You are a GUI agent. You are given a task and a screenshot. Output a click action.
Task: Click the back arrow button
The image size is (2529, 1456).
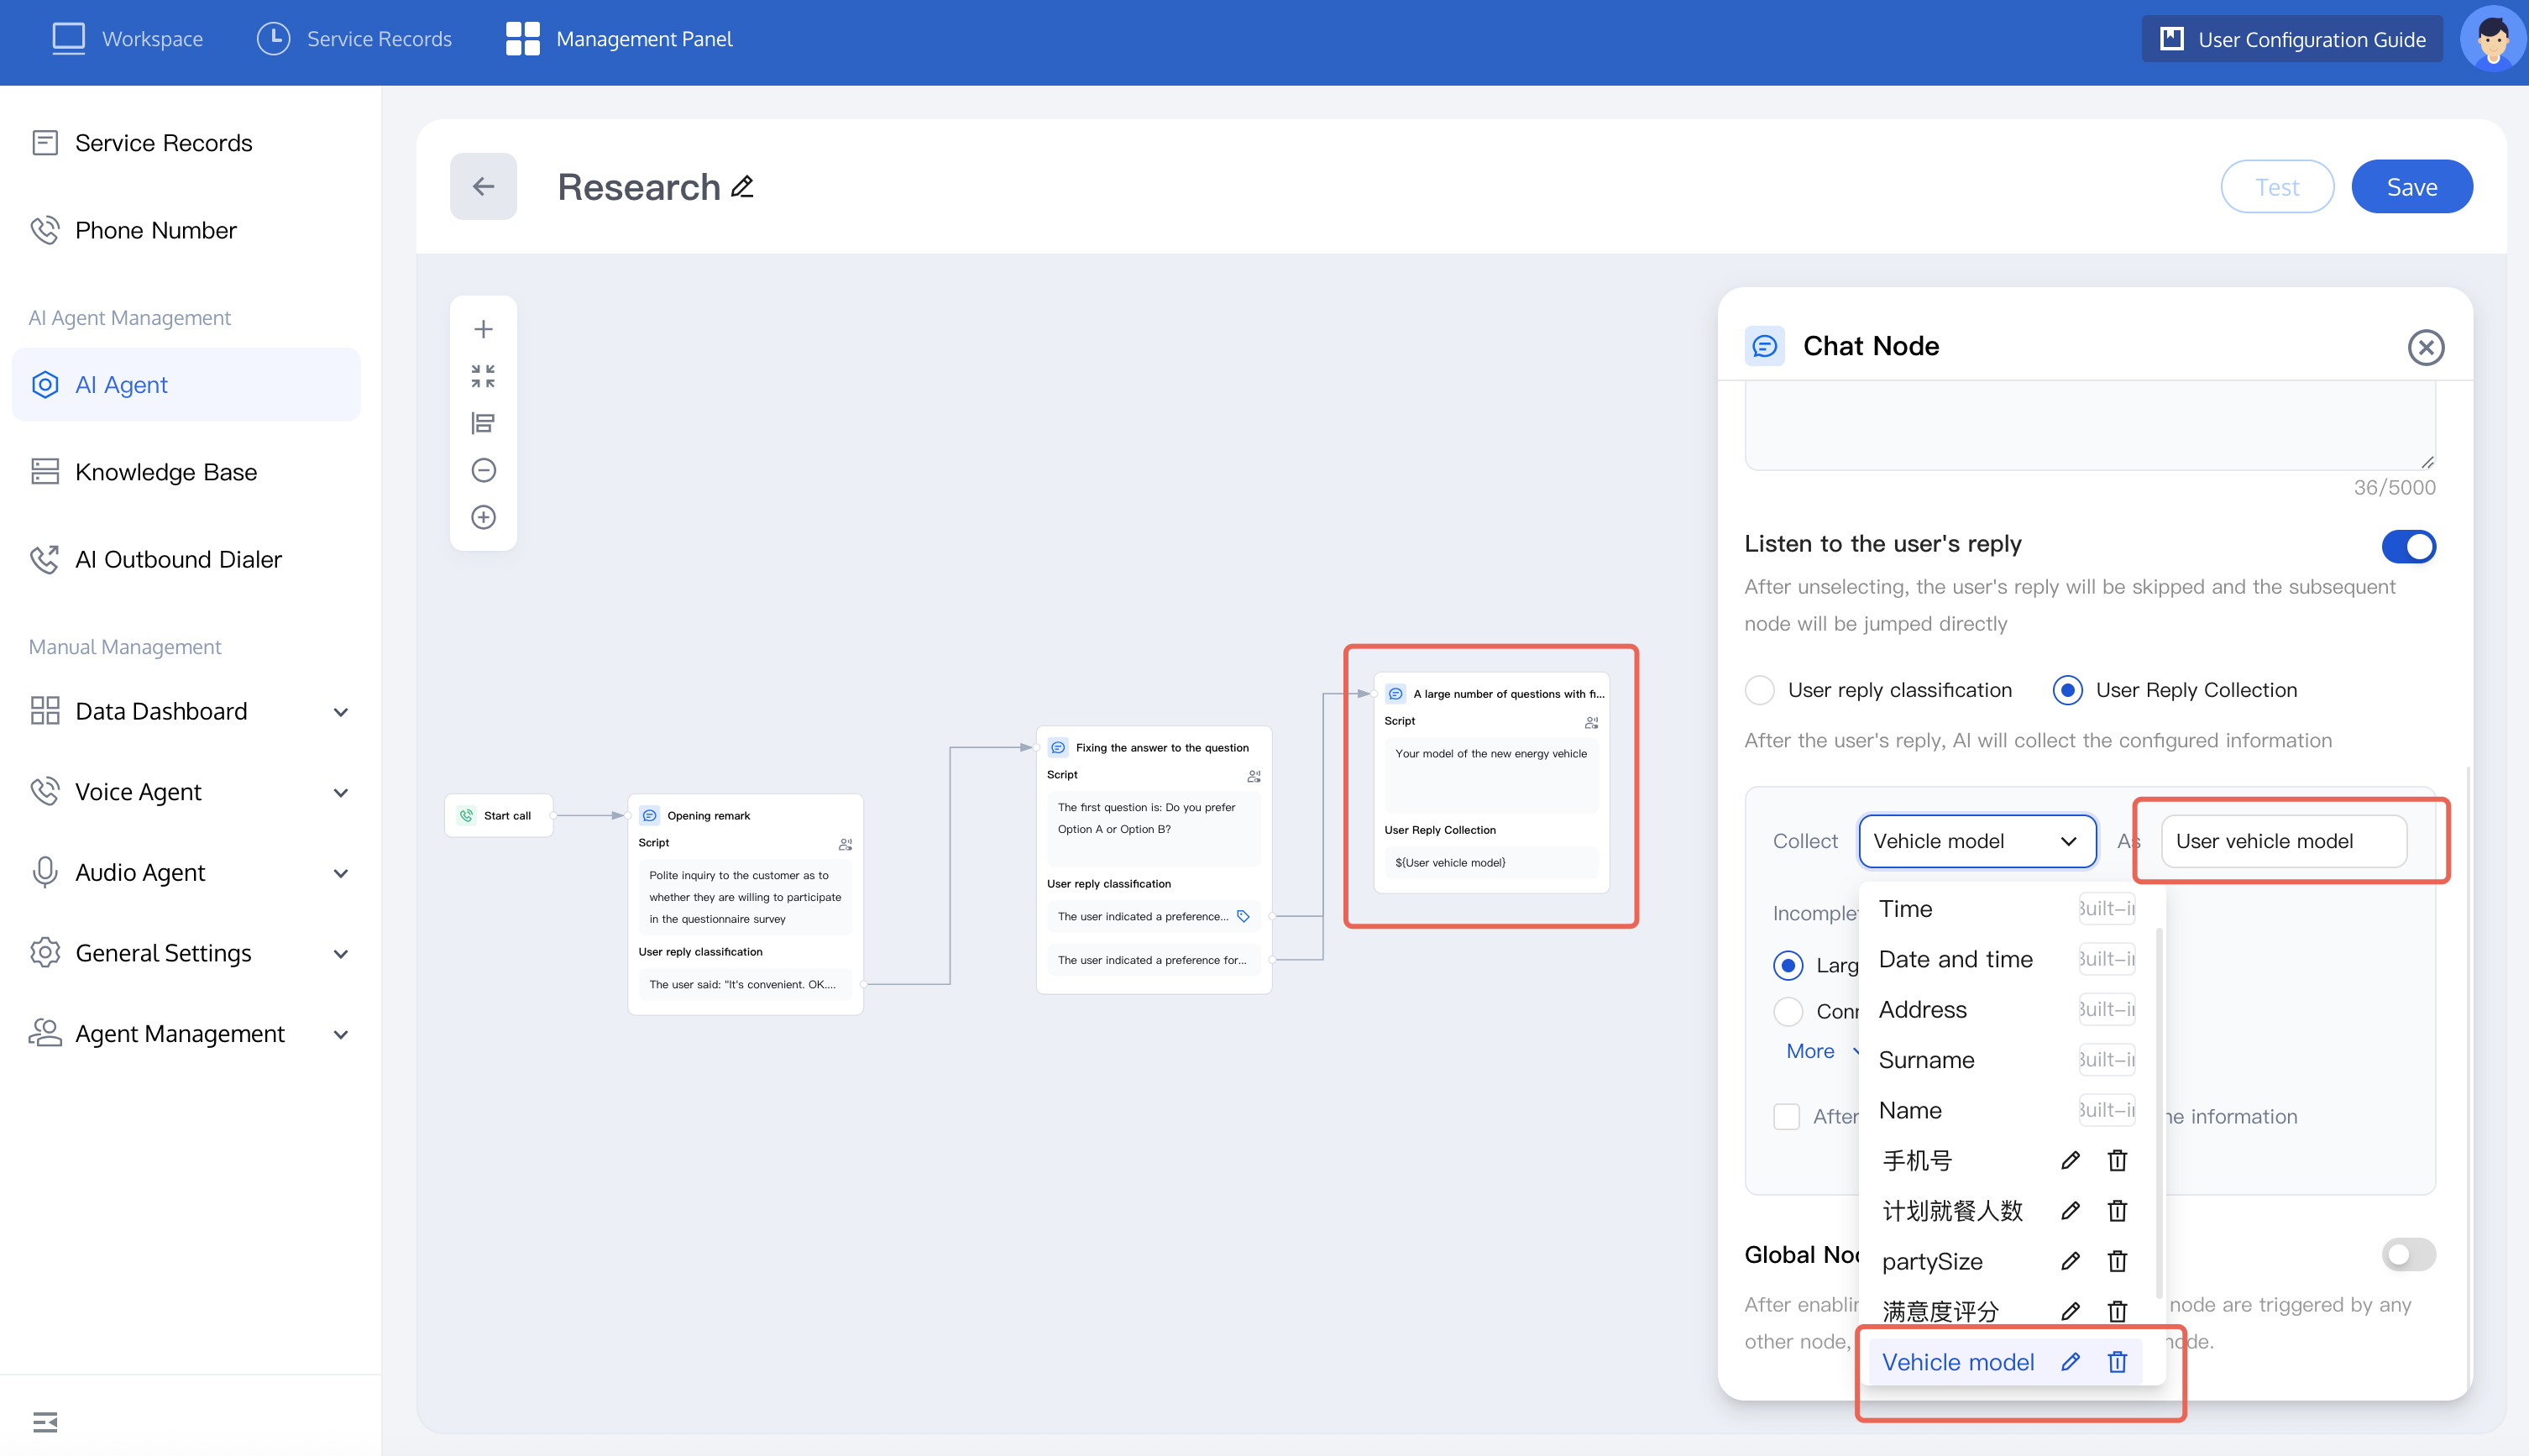click(483, 187)
